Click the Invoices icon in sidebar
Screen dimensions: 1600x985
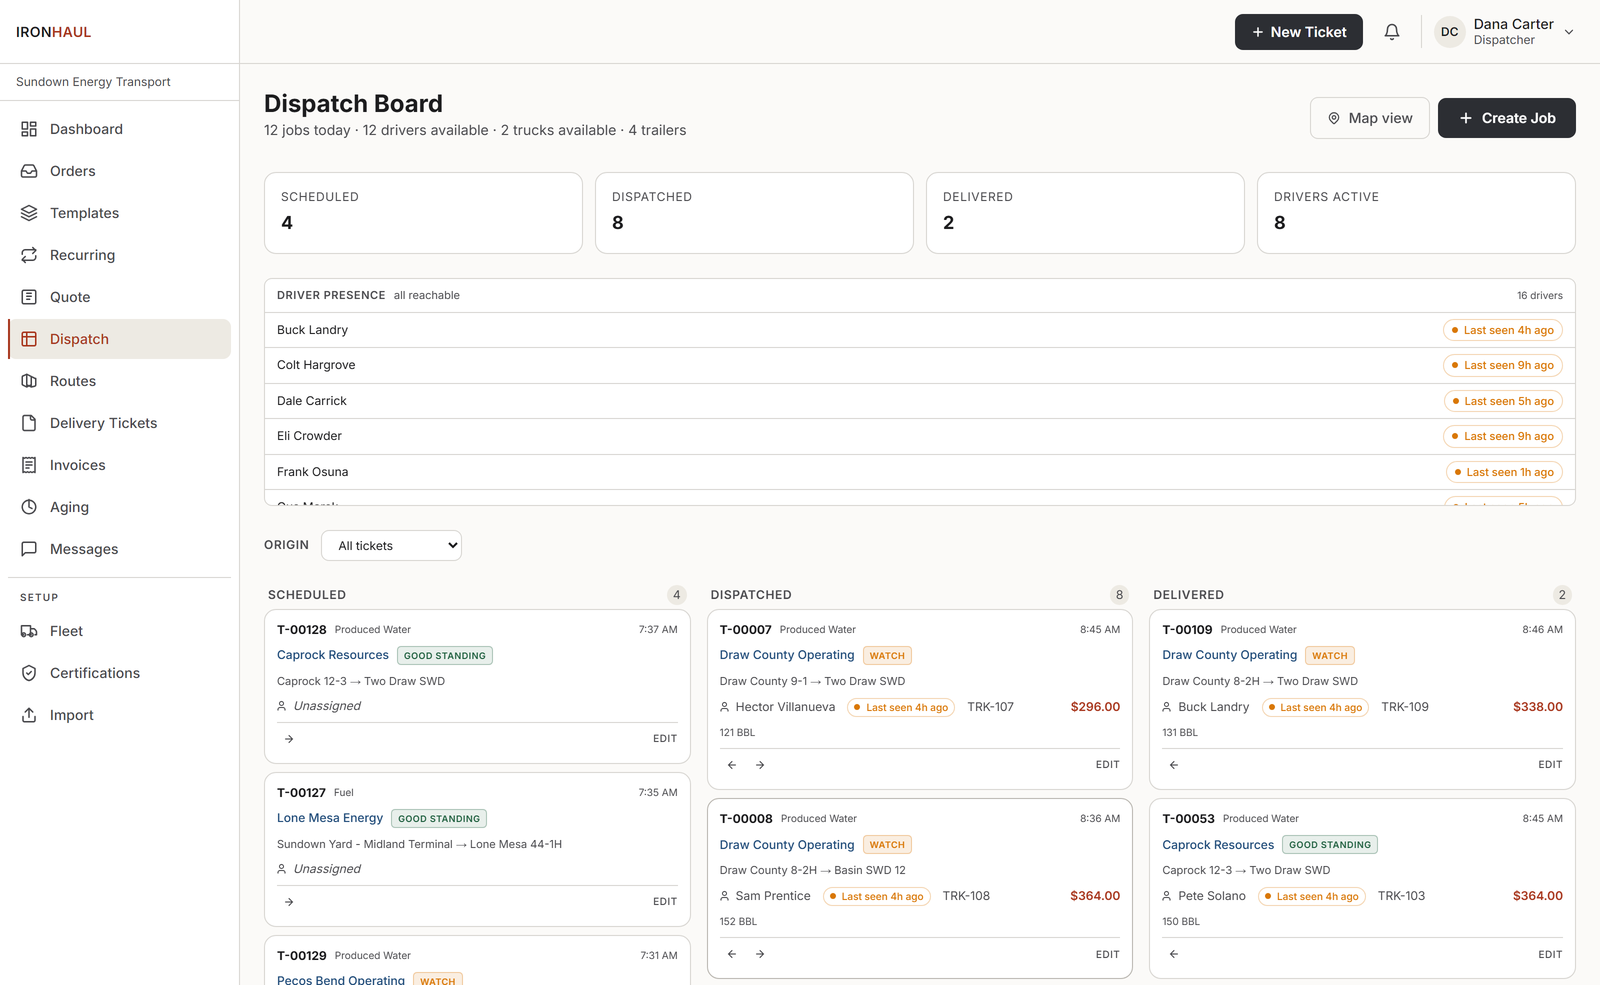pos(29,465)
